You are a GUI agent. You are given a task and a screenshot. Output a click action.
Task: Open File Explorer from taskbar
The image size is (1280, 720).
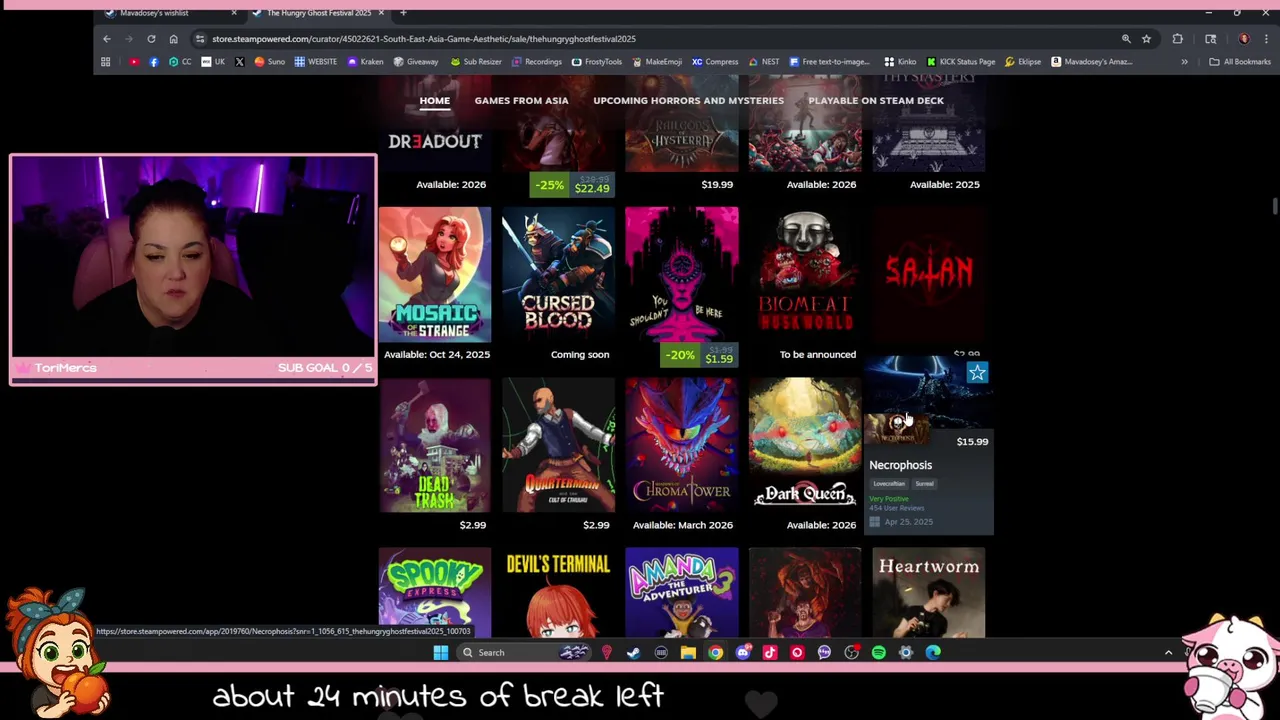(x=688, y=652)
